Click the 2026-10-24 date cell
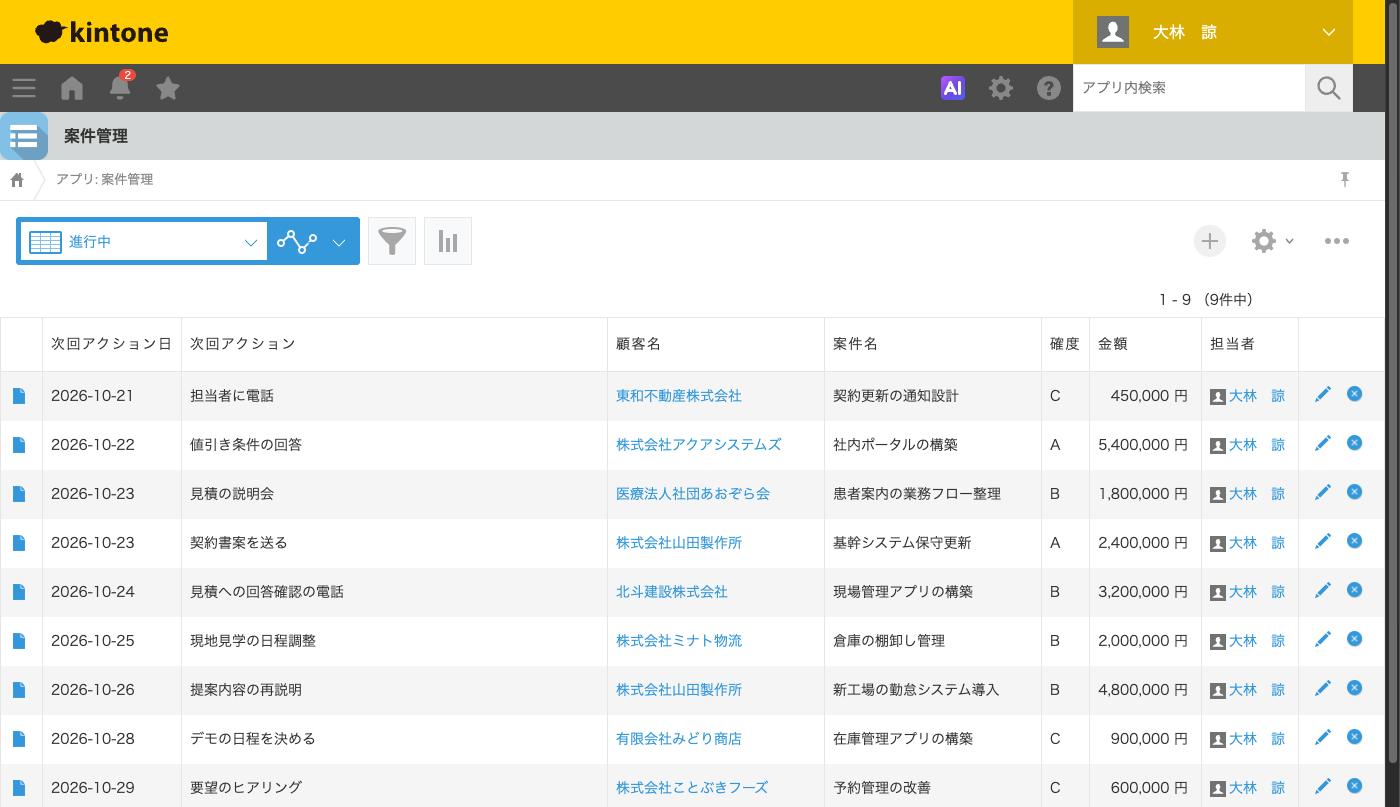The image size is (1400, 807). point(112,592)
